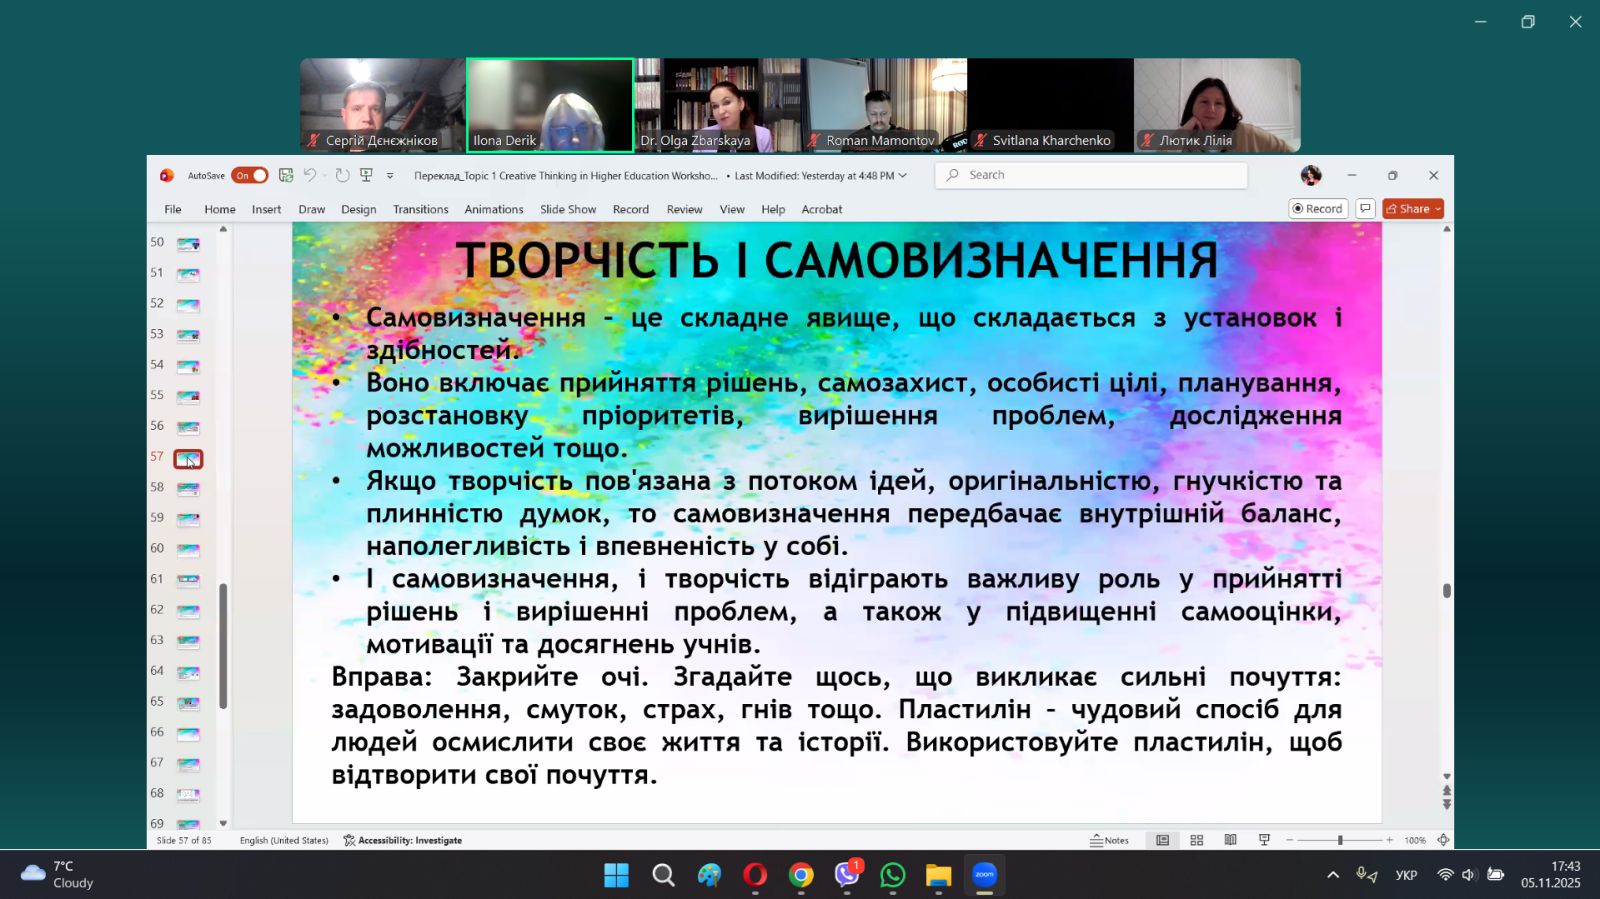The image size is (1600, 899).
Task: Toggle the AutoSave switch off
Action: (x=250, y=176)
